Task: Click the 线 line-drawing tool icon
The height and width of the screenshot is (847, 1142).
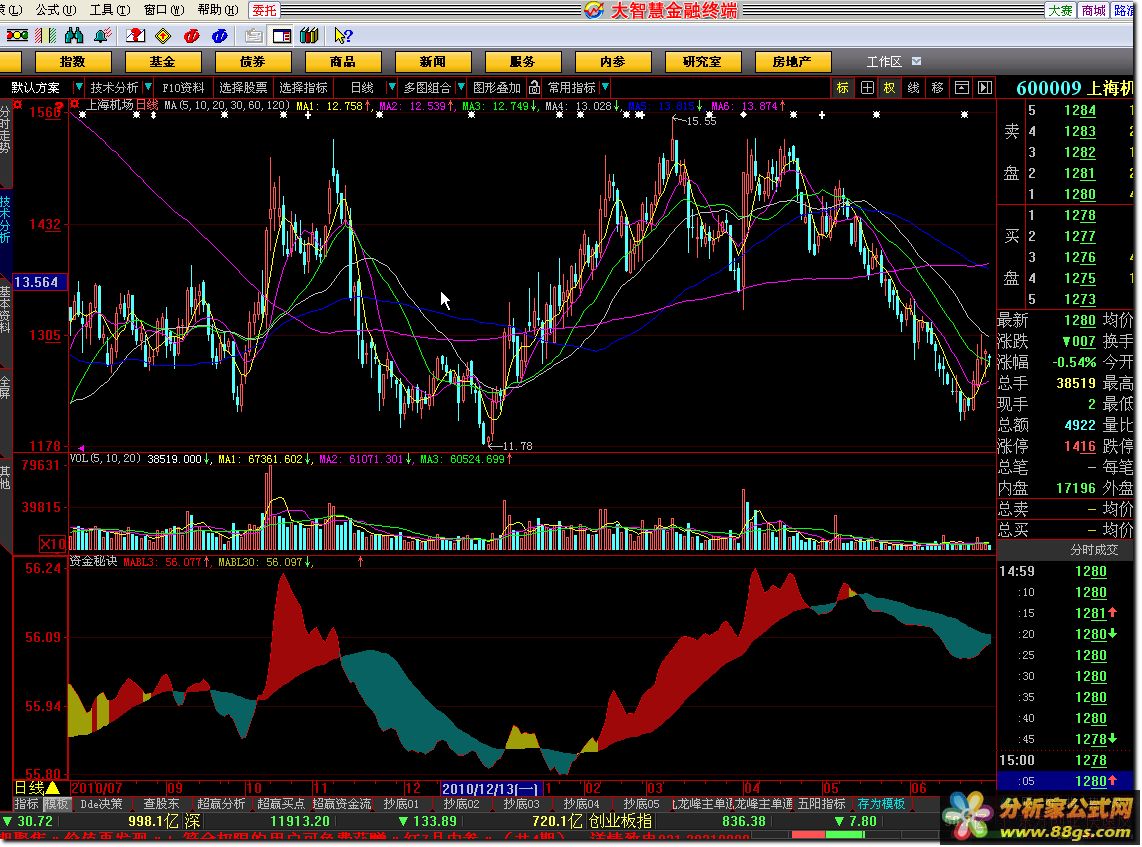Action: click(913, 88)
